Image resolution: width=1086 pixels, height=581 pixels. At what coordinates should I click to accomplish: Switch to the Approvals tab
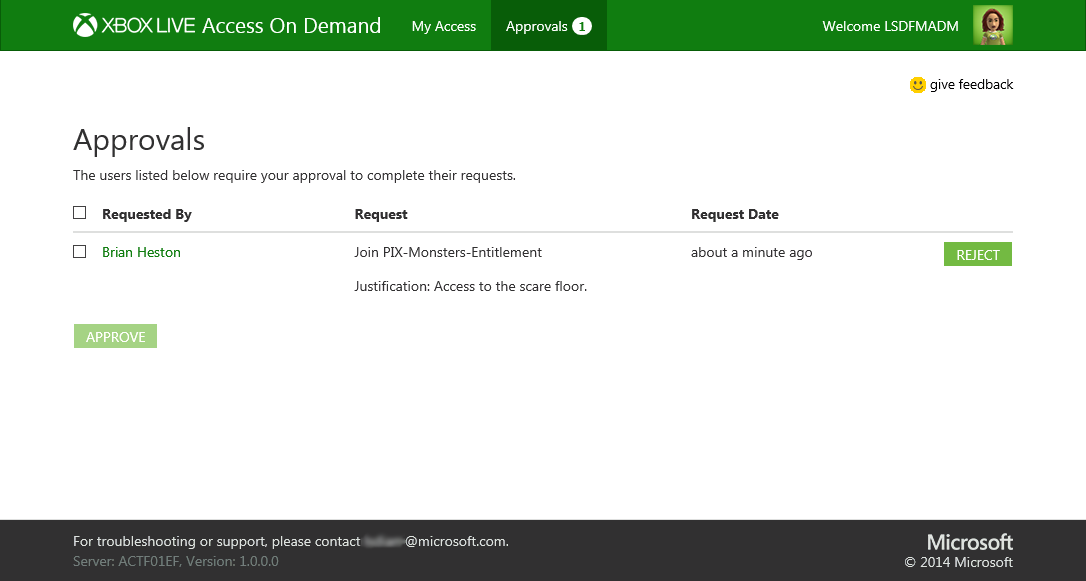click(x=549, y=26)
